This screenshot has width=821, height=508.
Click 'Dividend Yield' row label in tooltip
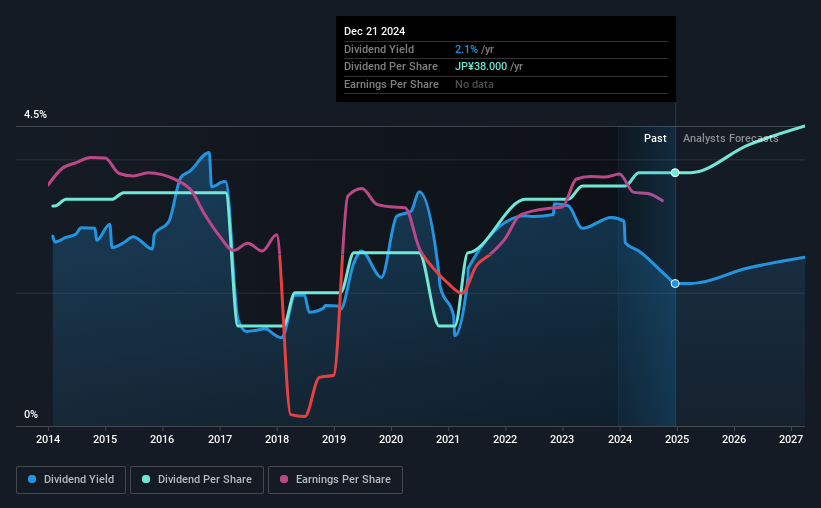tap(379, 49)
